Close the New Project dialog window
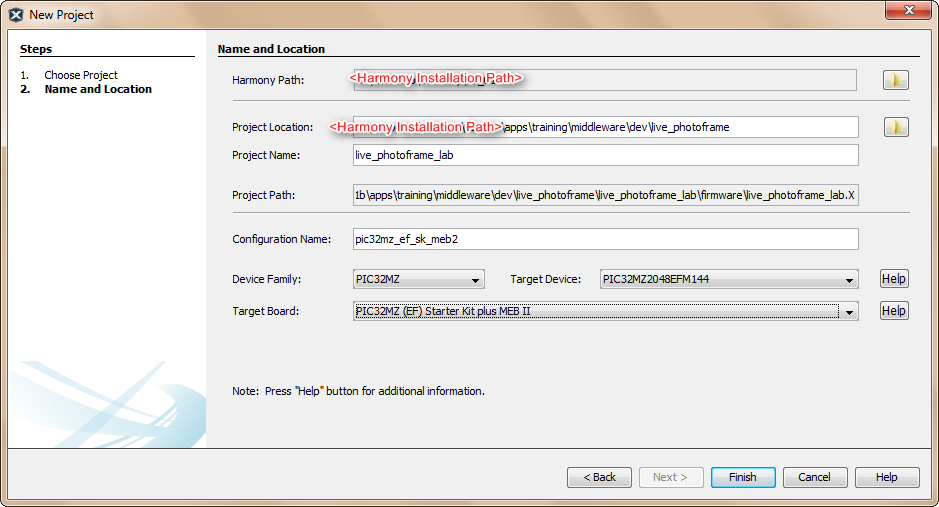The image size is (939, 507). [x=906, y=10]
